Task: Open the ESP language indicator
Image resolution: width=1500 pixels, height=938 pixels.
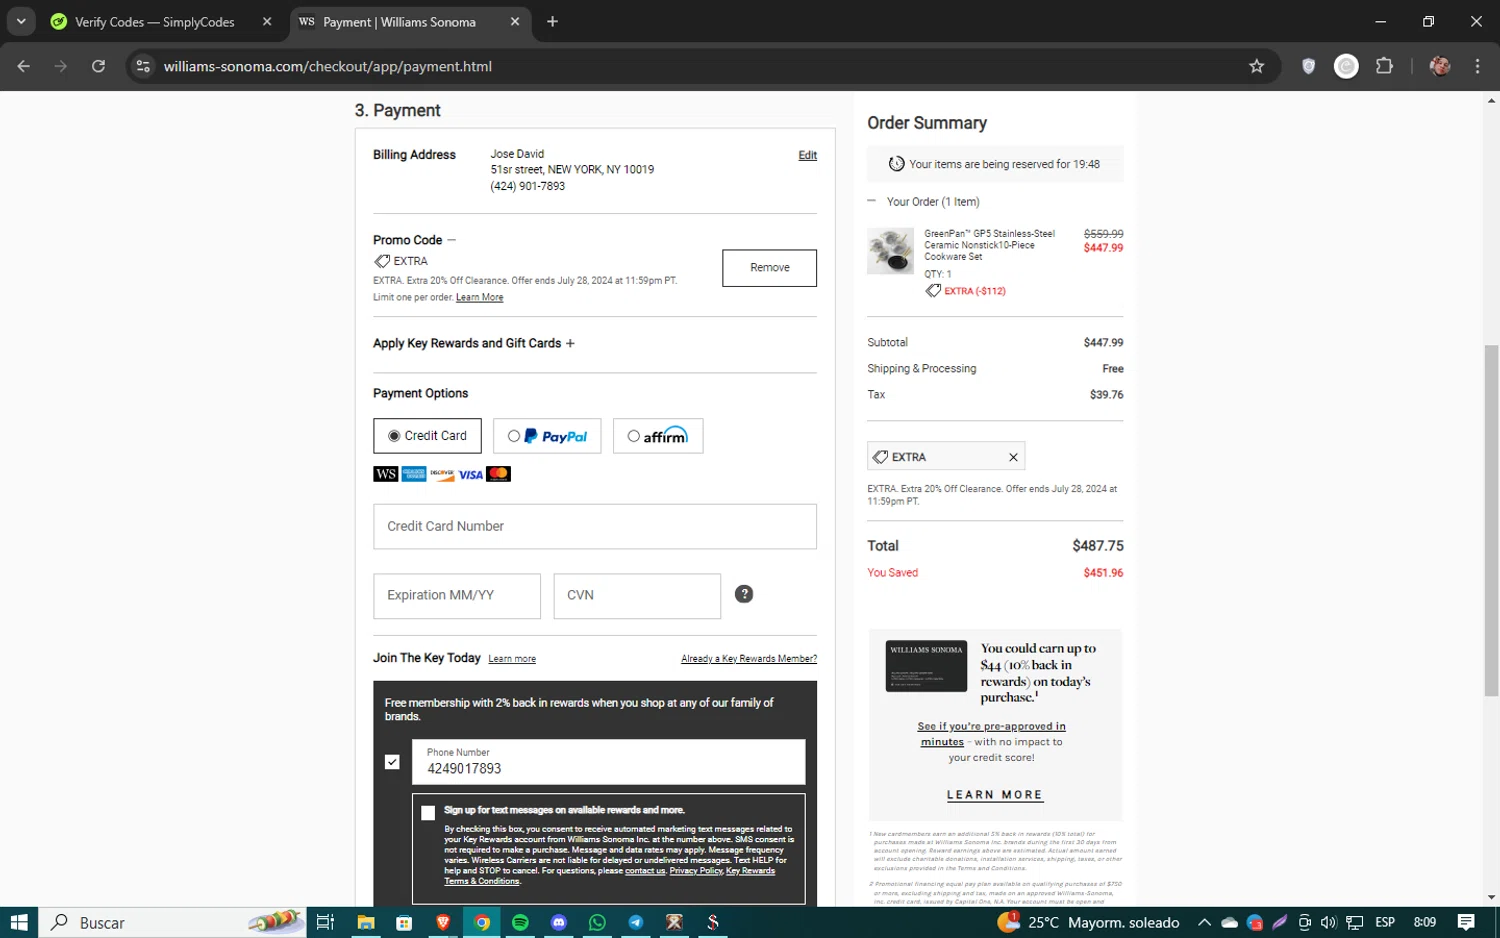Action: click(x=1385, y=922)
